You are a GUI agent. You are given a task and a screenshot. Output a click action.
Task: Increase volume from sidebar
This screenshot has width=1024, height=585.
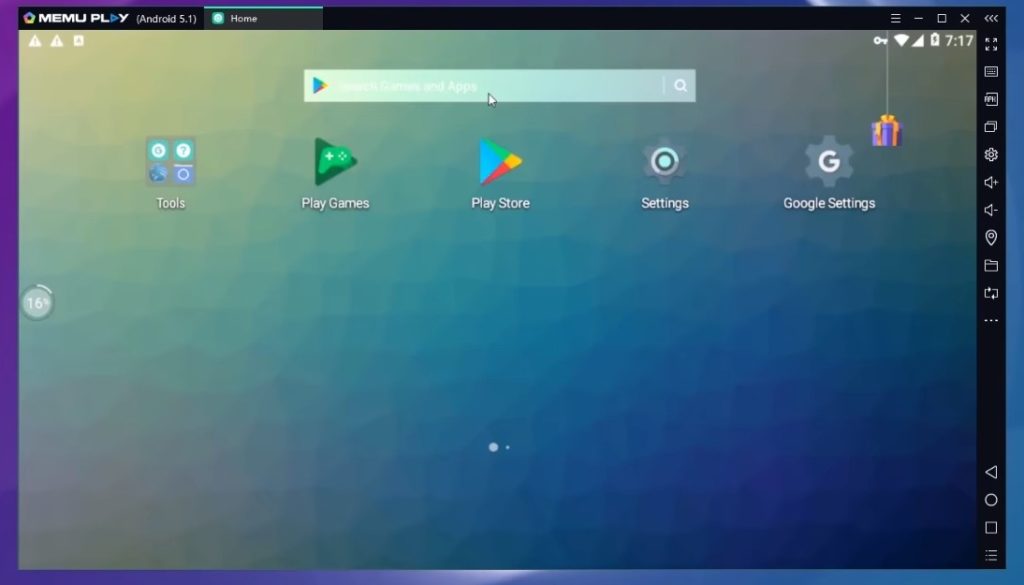click(x=991, y=182)
